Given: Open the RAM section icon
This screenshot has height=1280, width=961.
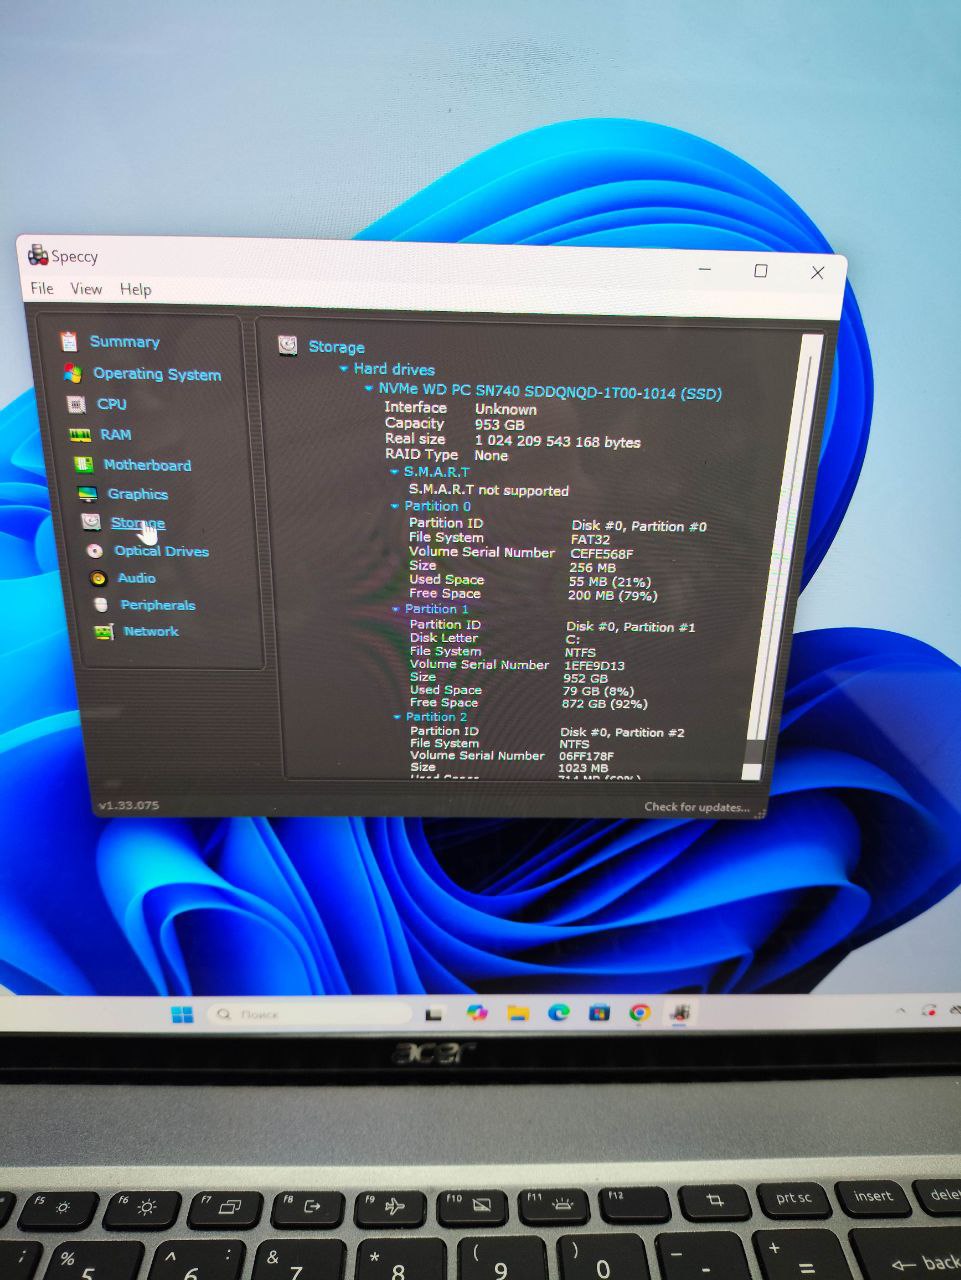Looking at the screenshot, I should click(x=80, y=435).
